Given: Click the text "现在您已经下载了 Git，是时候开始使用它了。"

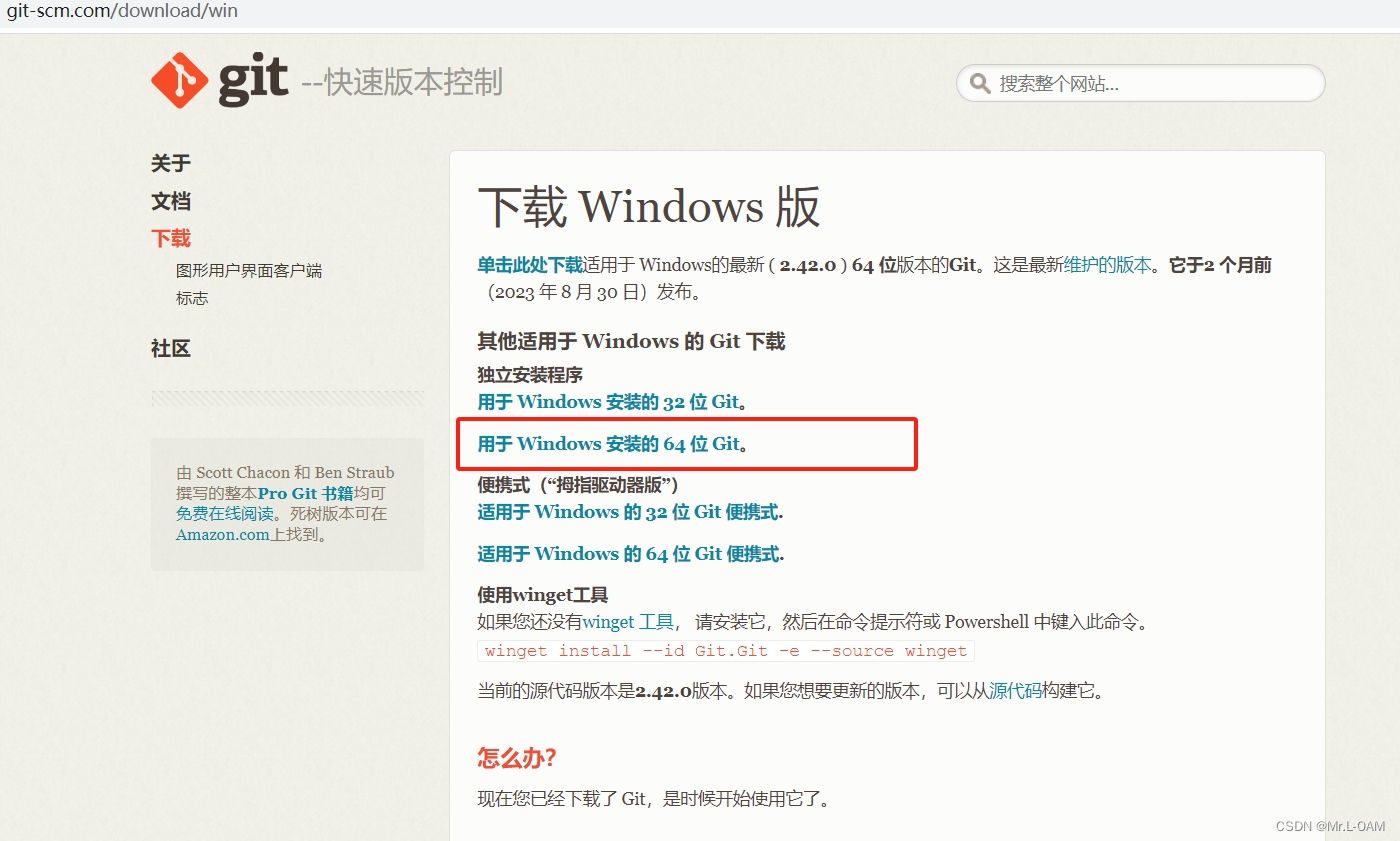Looking at the screenshot, I should [654, 799].
